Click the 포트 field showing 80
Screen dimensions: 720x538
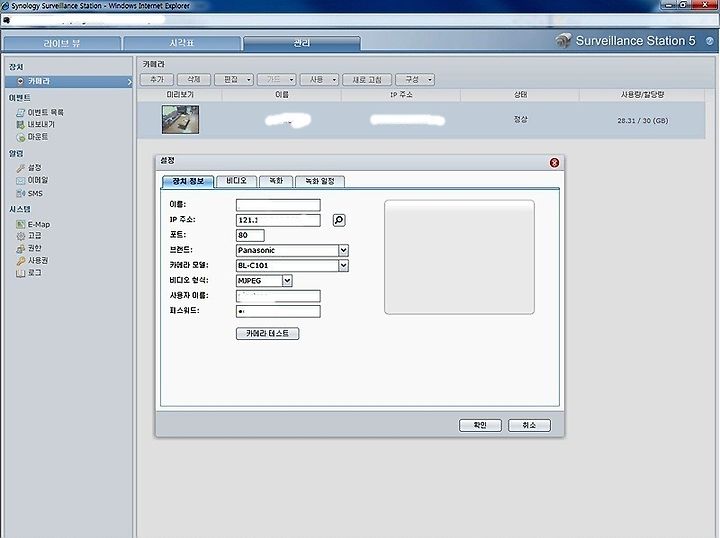pos(250,235)
